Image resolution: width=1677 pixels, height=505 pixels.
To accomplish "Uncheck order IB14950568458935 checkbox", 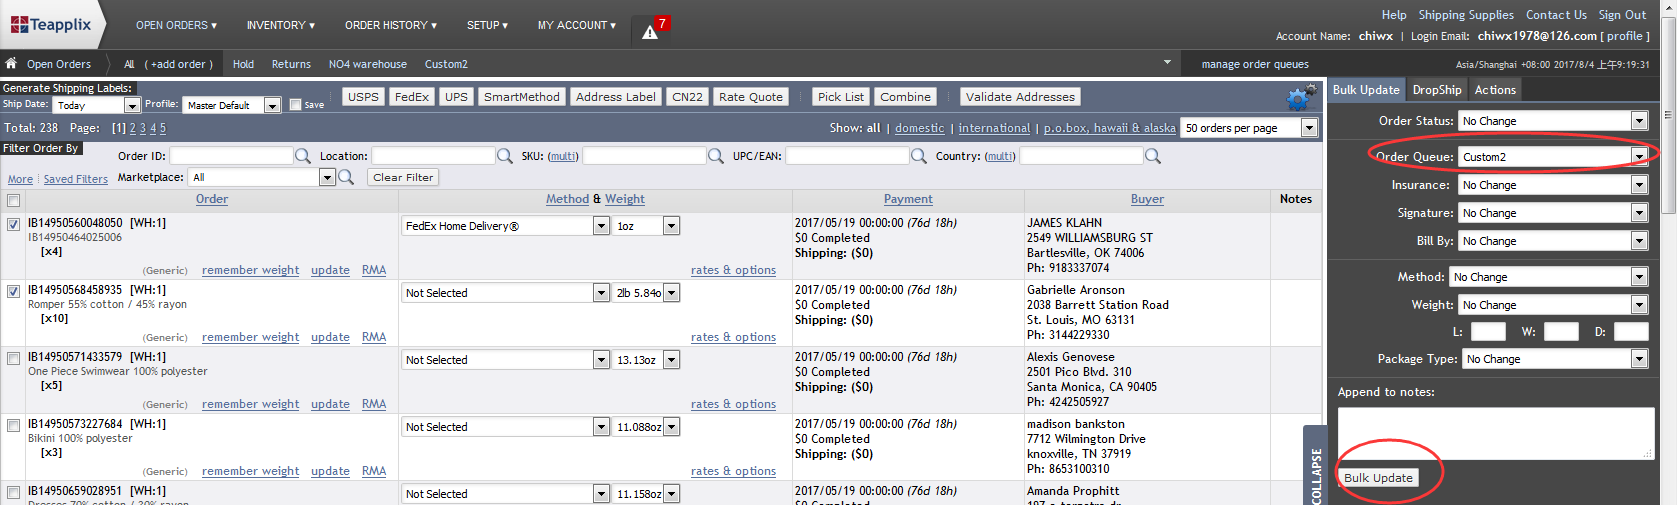I will point(13,291).
